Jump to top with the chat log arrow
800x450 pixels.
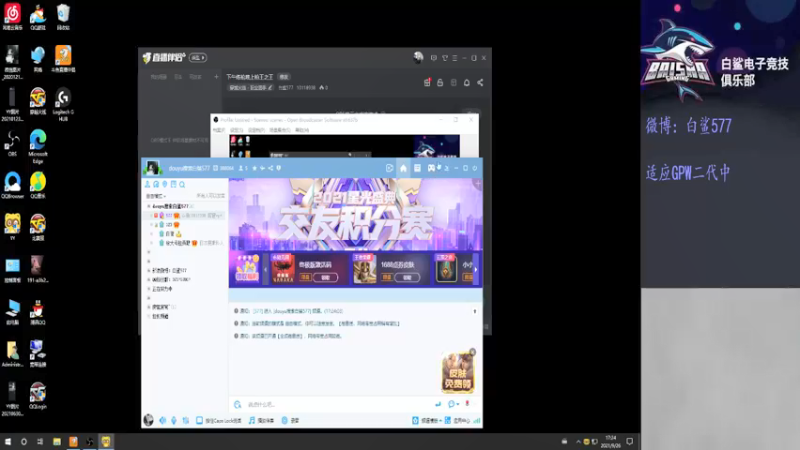[474, 311]
